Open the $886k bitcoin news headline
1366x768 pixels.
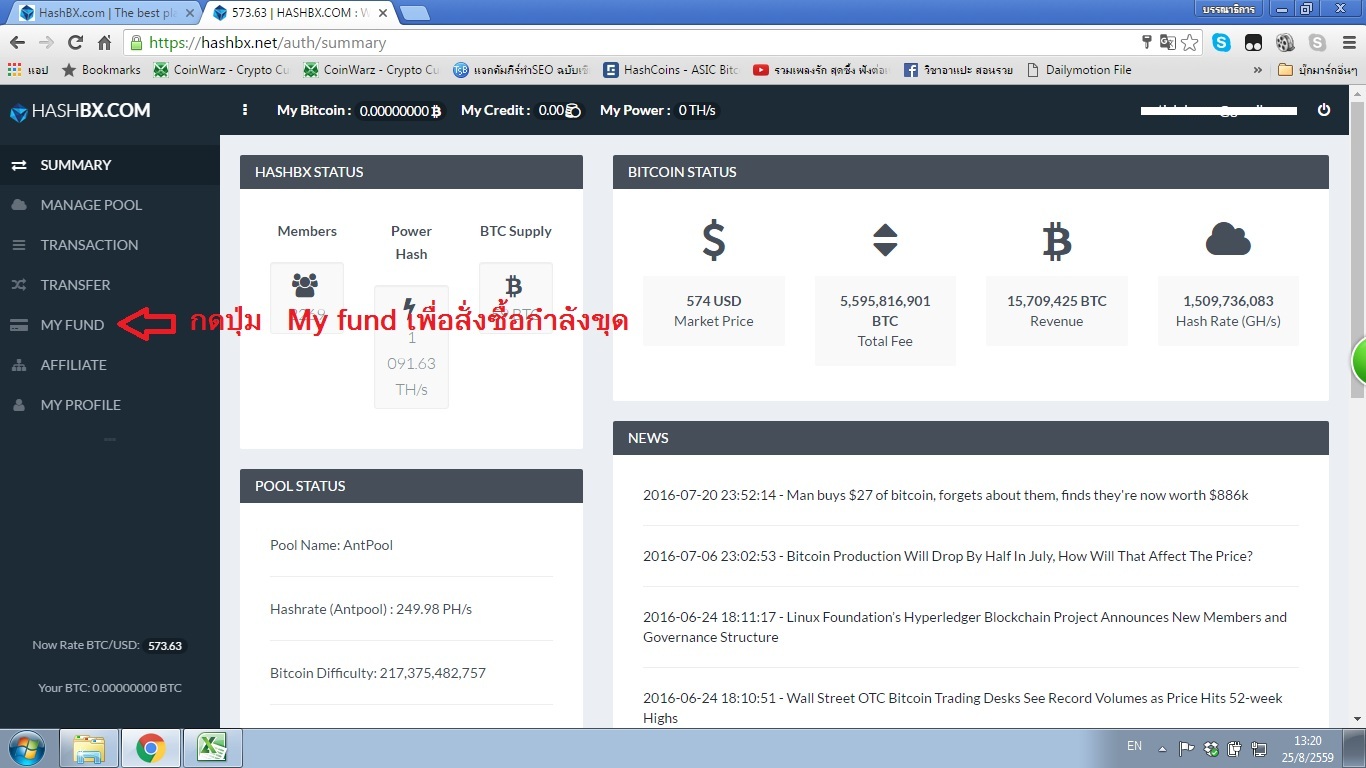pos(946,495)
